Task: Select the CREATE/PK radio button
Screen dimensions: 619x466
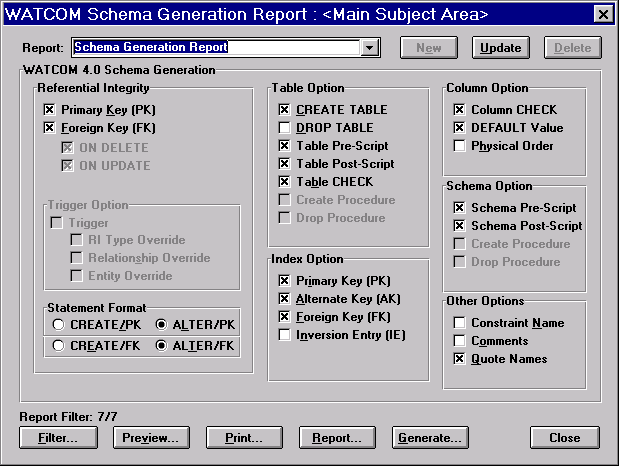Action: (59, 325)
